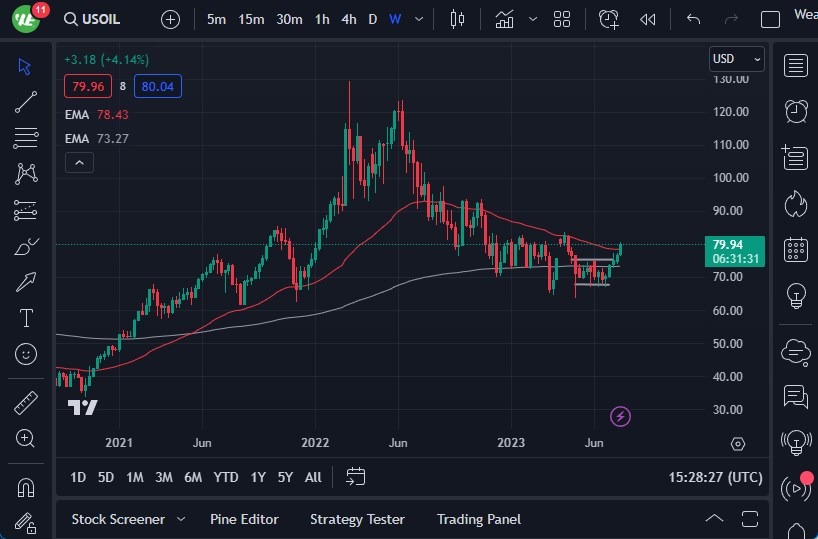Toggle magnet mode on
Screen dimensions: 818x539
click(26, 487)
